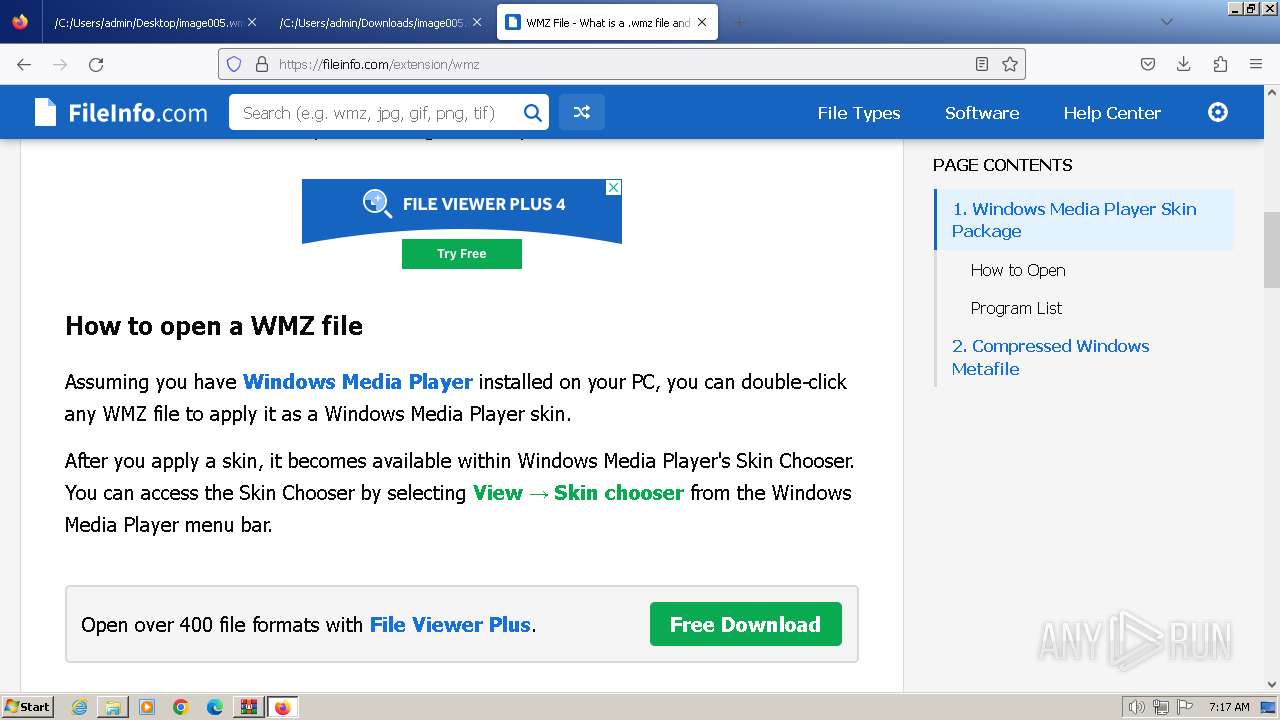Open Action Center flag icon
Image resolution: width=1280 pixels, height=720 pixels.
(x=1186, y=707)
